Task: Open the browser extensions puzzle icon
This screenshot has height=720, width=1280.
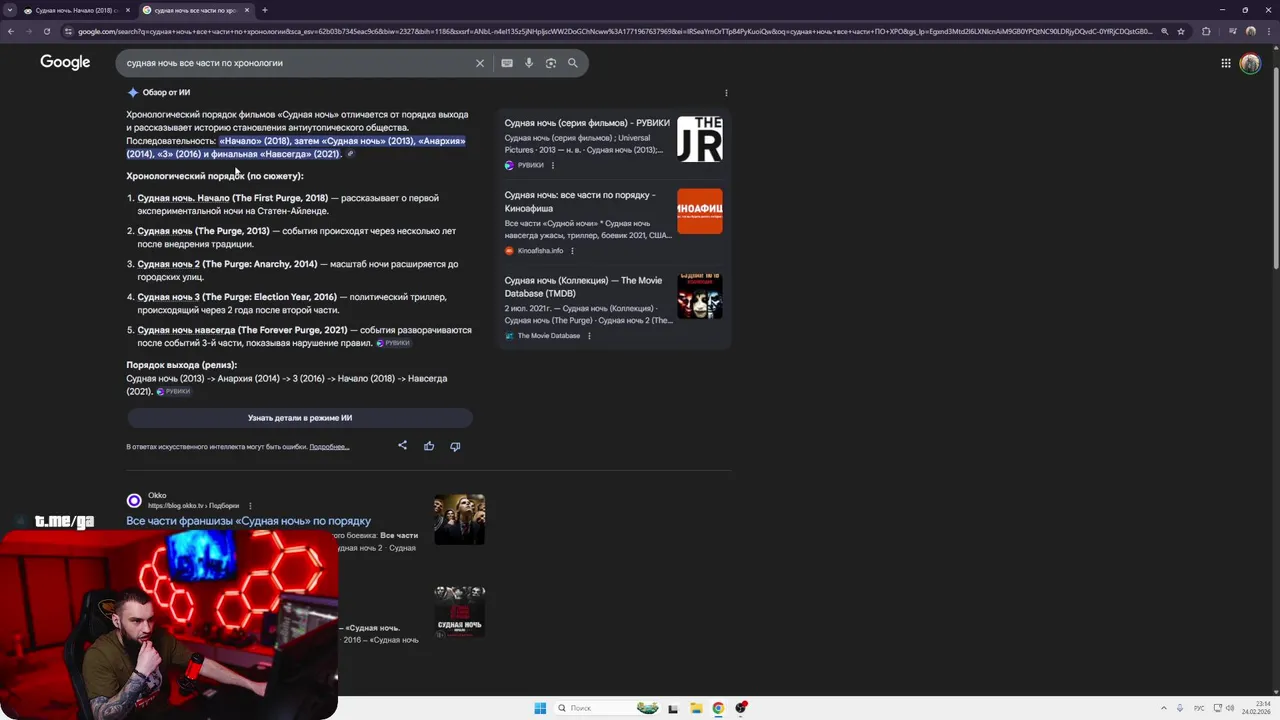Action: pos(1206,31)
